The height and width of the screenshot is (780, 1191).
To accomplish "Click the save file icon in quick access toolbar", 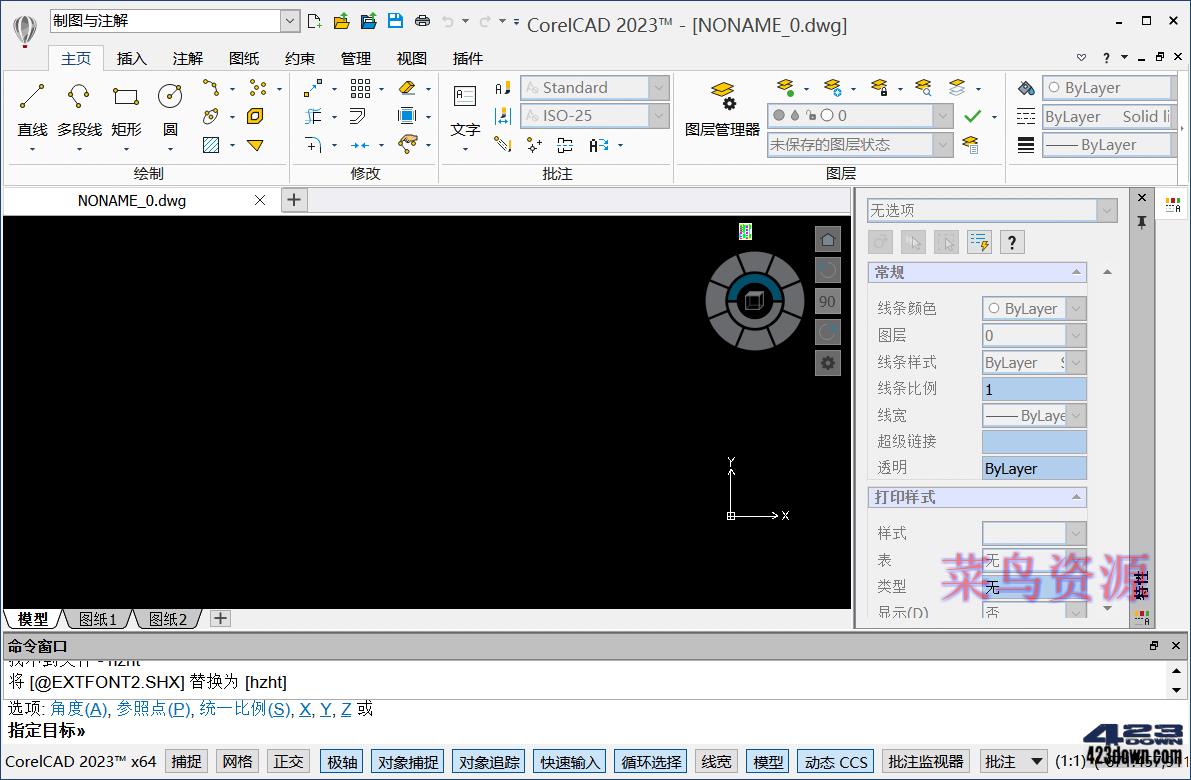I will (394, 19).
